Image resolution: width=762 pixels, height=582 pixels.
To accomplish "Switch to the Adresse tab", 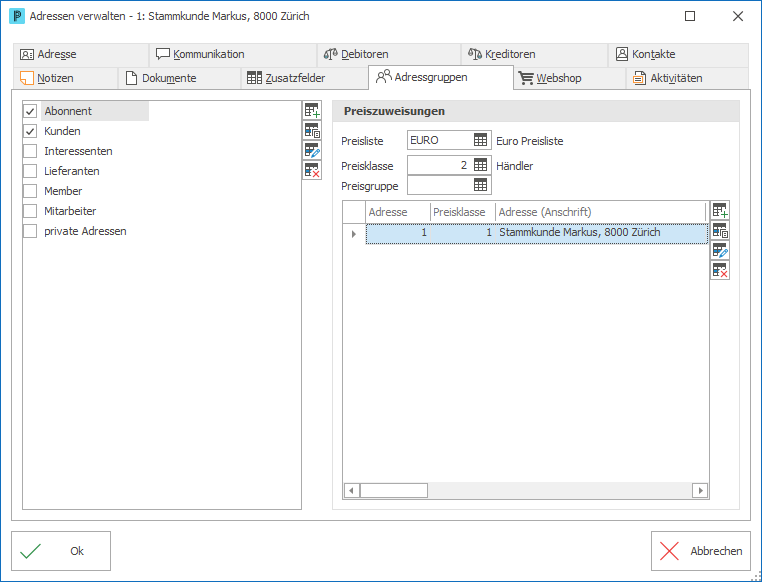I will [81, 54].
